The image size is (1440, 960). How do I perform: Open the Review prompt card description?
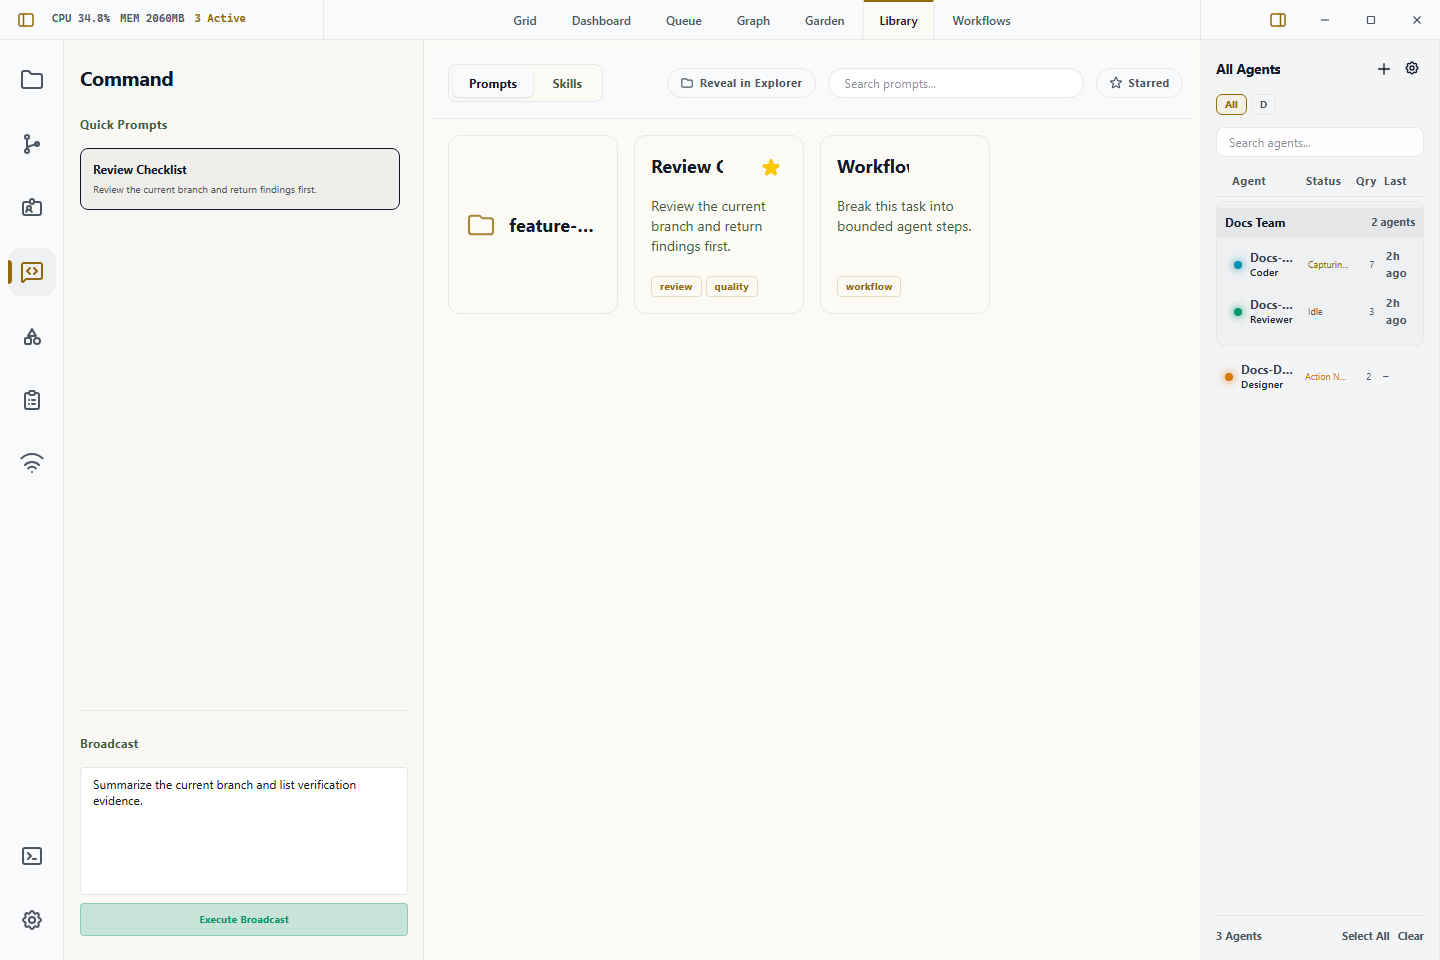pyautogui.click(x=708, y=226)
